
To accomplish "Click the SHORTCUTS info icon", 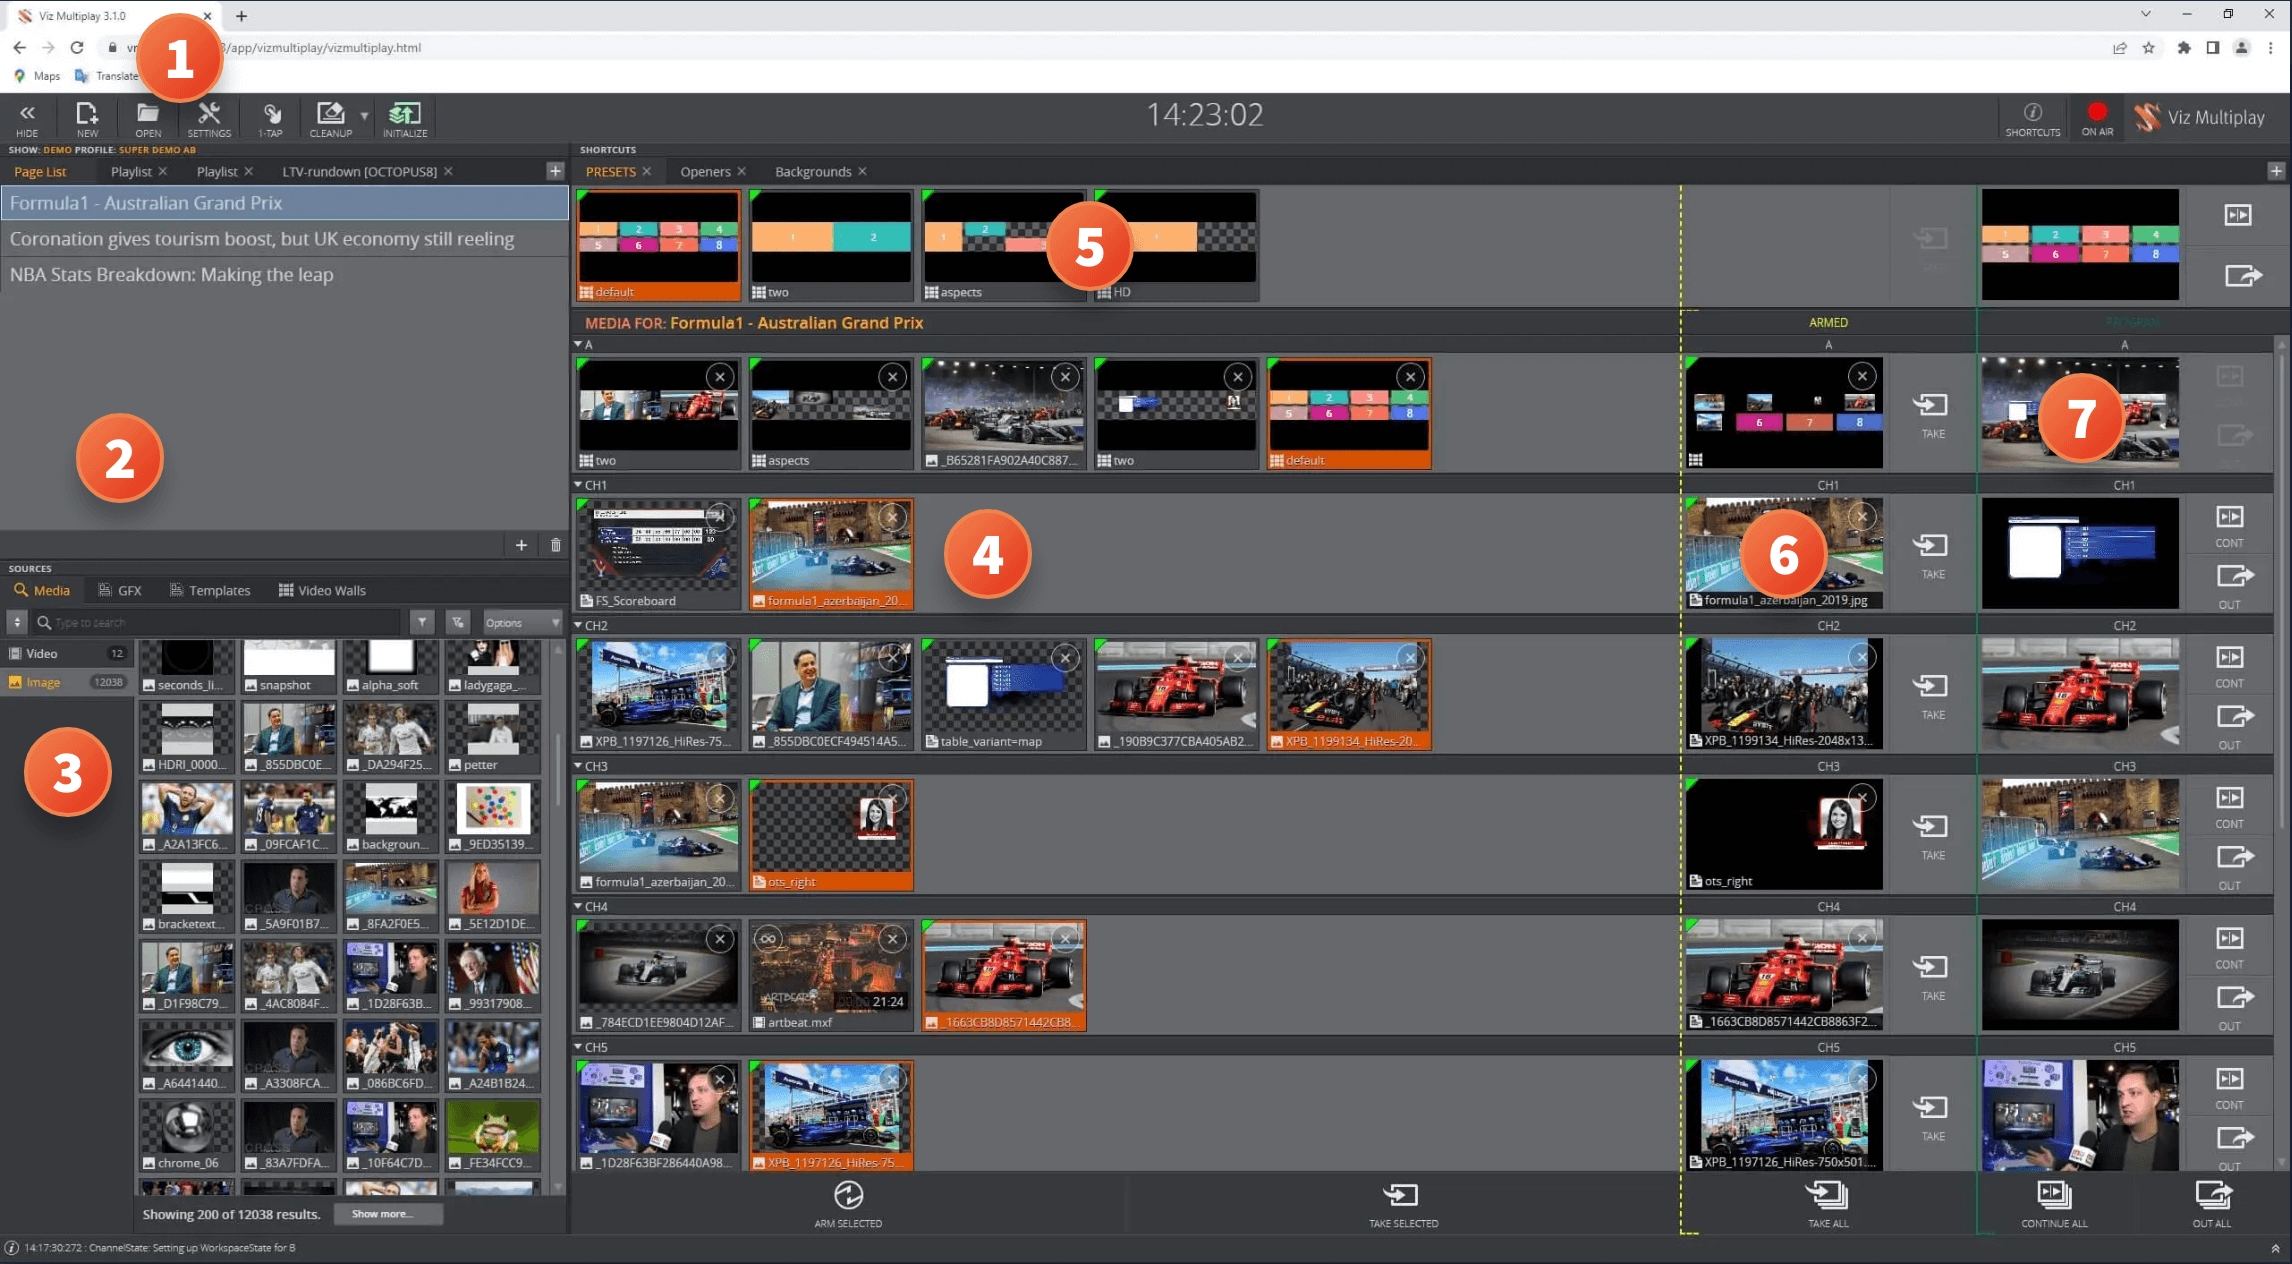I will click(2034, 113).
